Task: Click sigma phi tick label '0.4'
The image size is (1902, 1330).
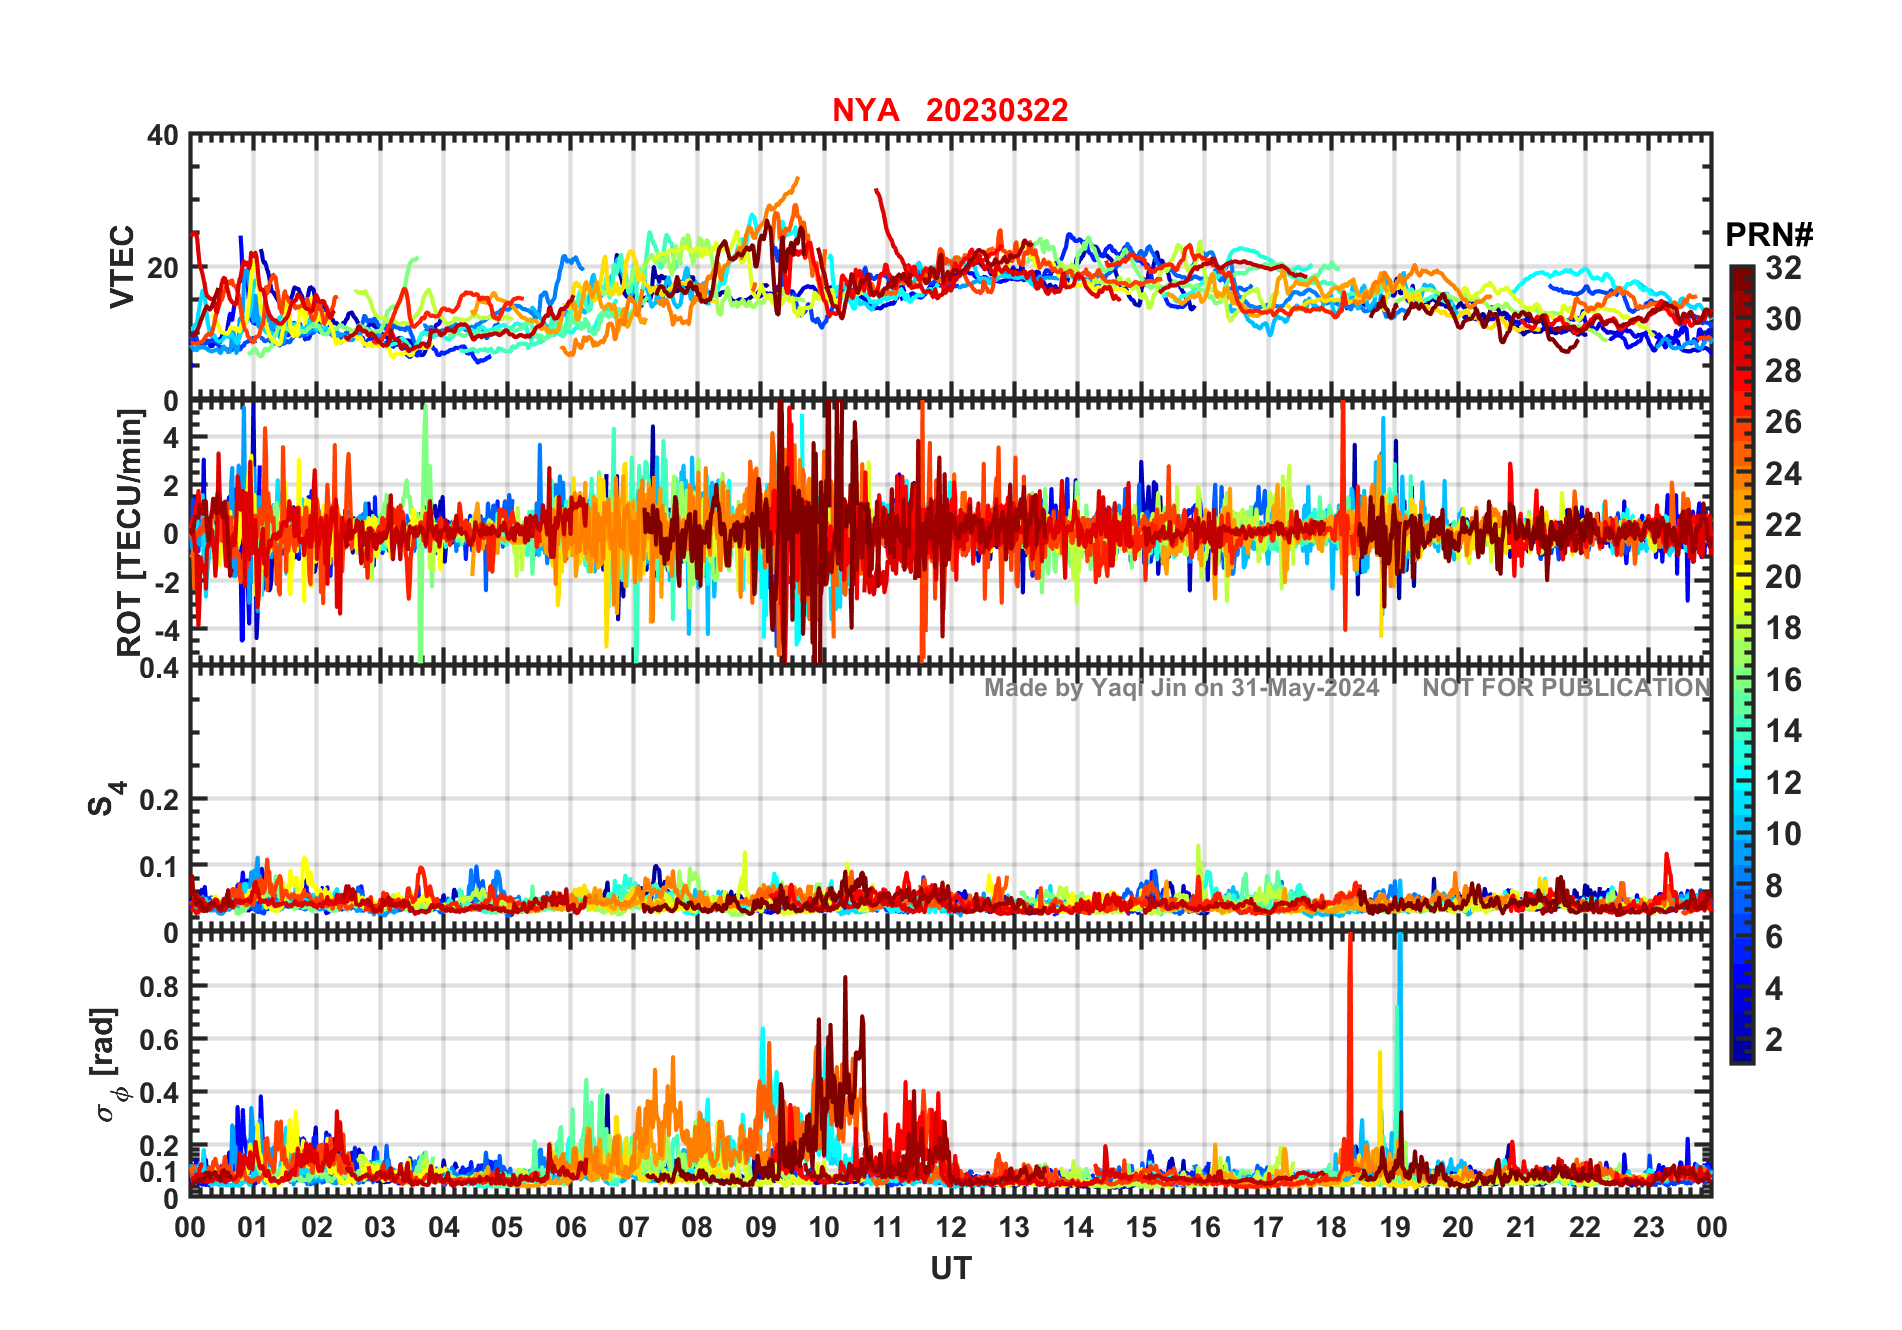Action: 159,1093
